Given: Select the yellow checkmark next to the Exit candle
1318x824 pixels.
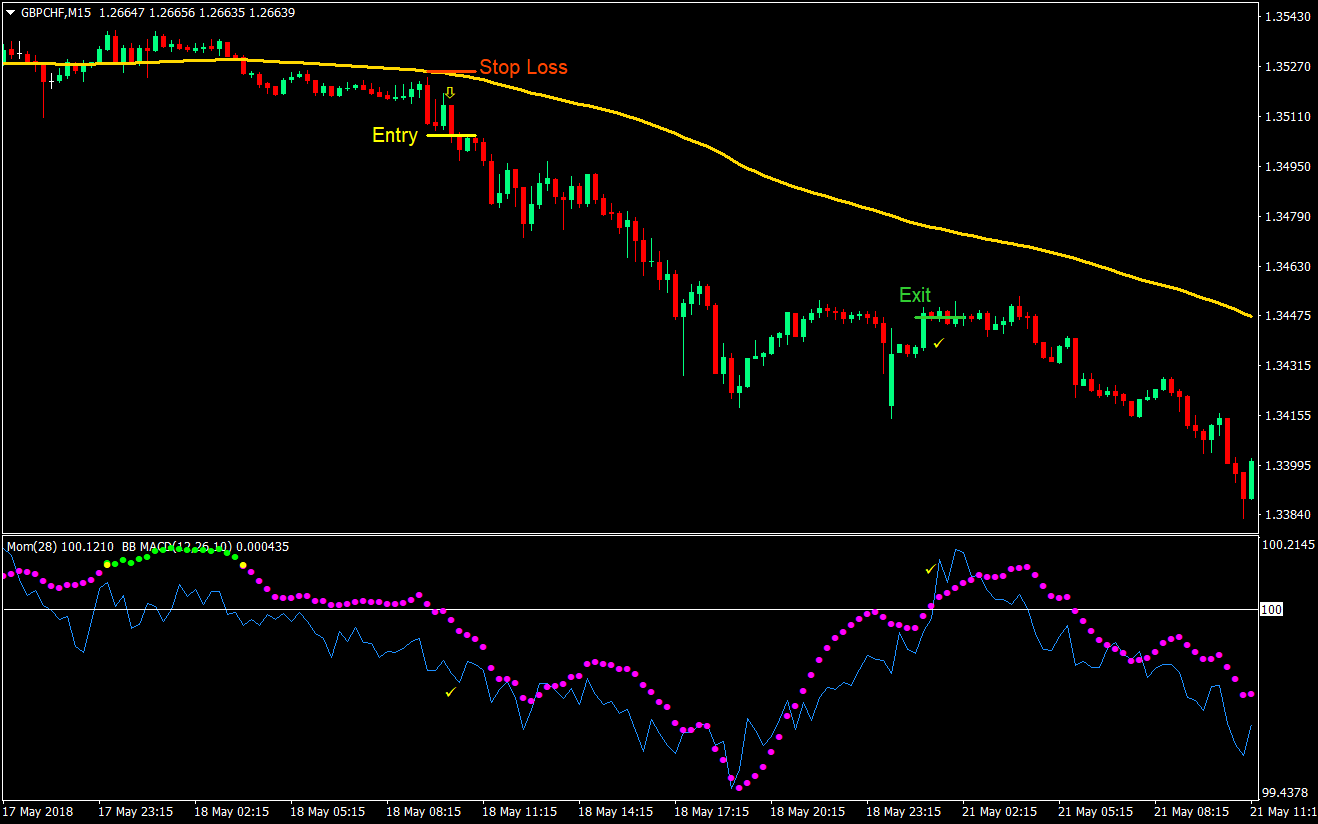Looking at the screenshot, I should pos(938,343).
